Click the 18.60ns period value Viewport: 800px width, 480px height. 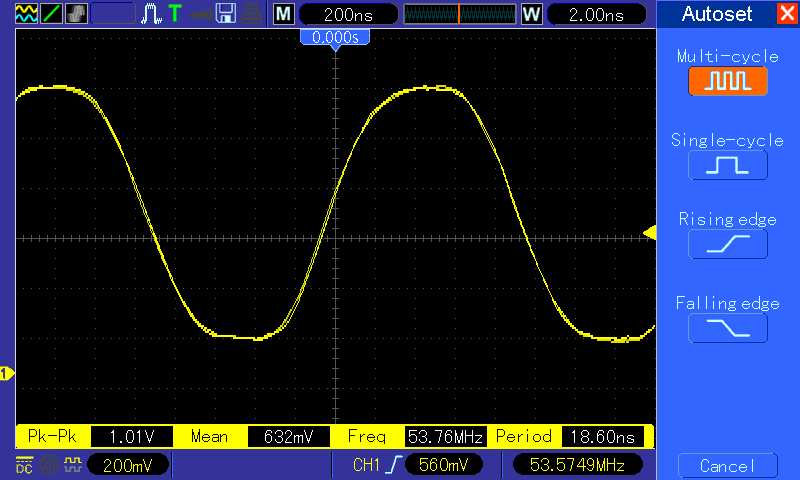point(603,437)
